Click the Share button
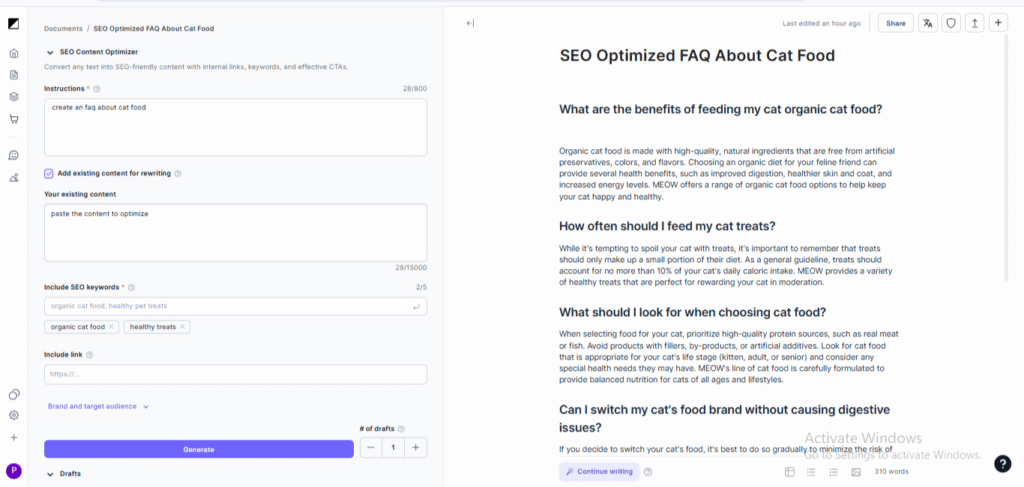The width and height of the screenshot is (1024, 487). tap(895, 23)
